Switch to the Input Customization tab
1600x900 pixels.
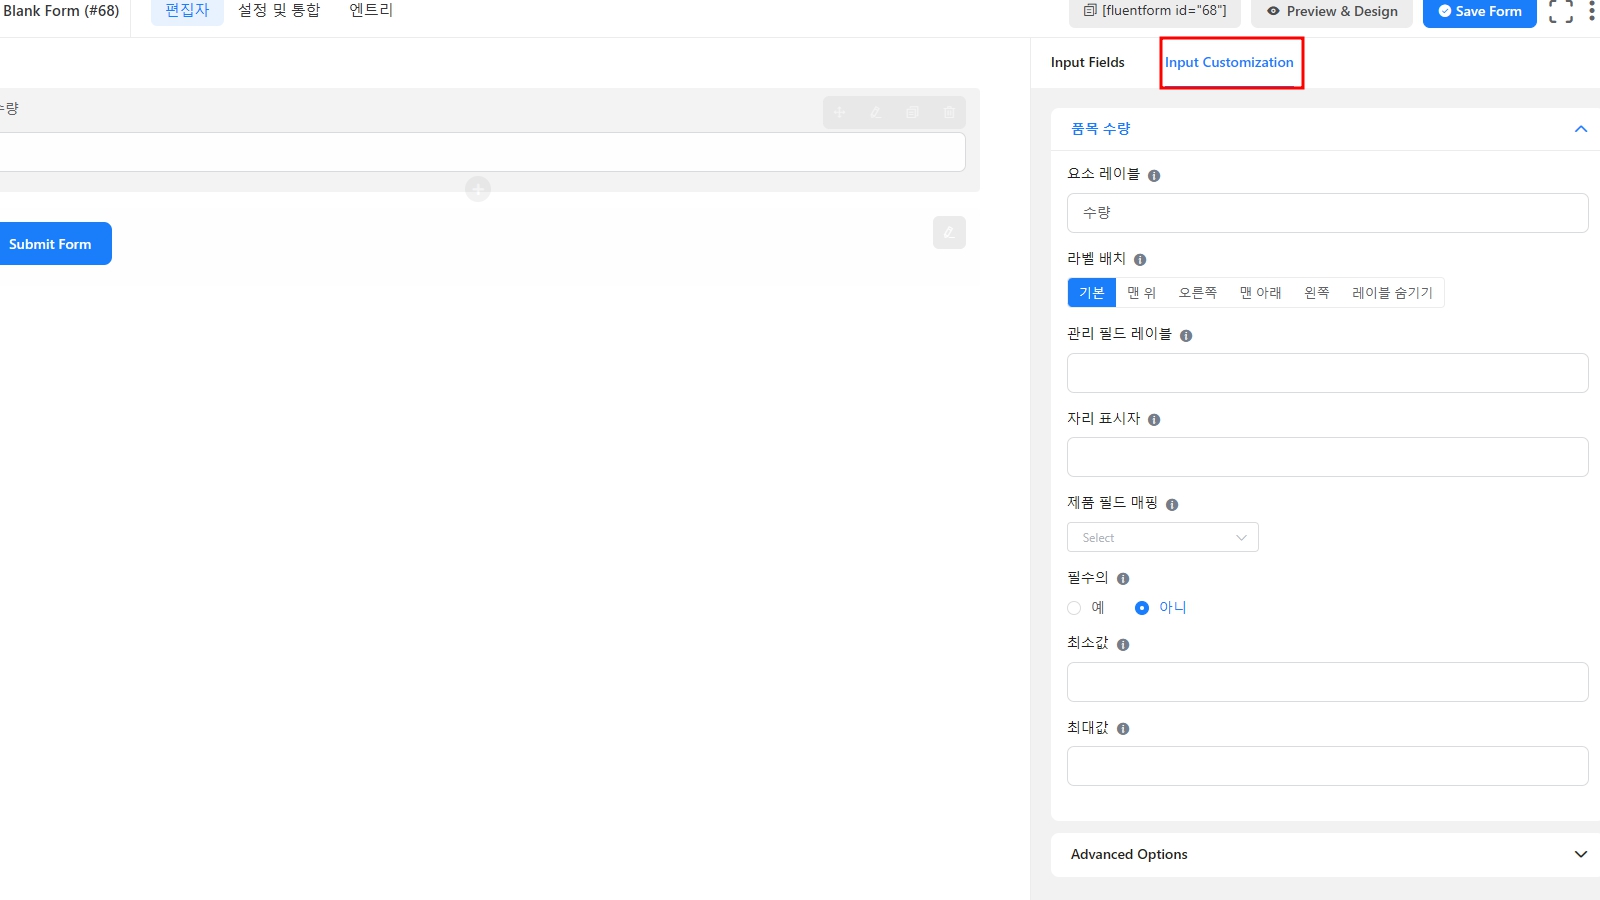(x=1229, y=62)
